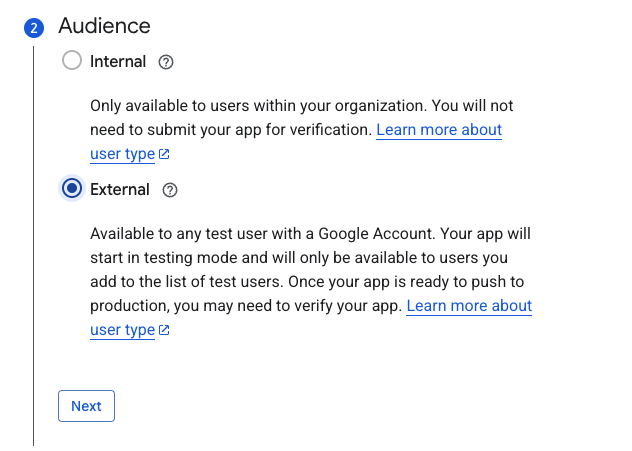Viewport: 632px width, 451px height.
Task: Open 'Learn more about' link in External section
Action: tap(469, 306)
